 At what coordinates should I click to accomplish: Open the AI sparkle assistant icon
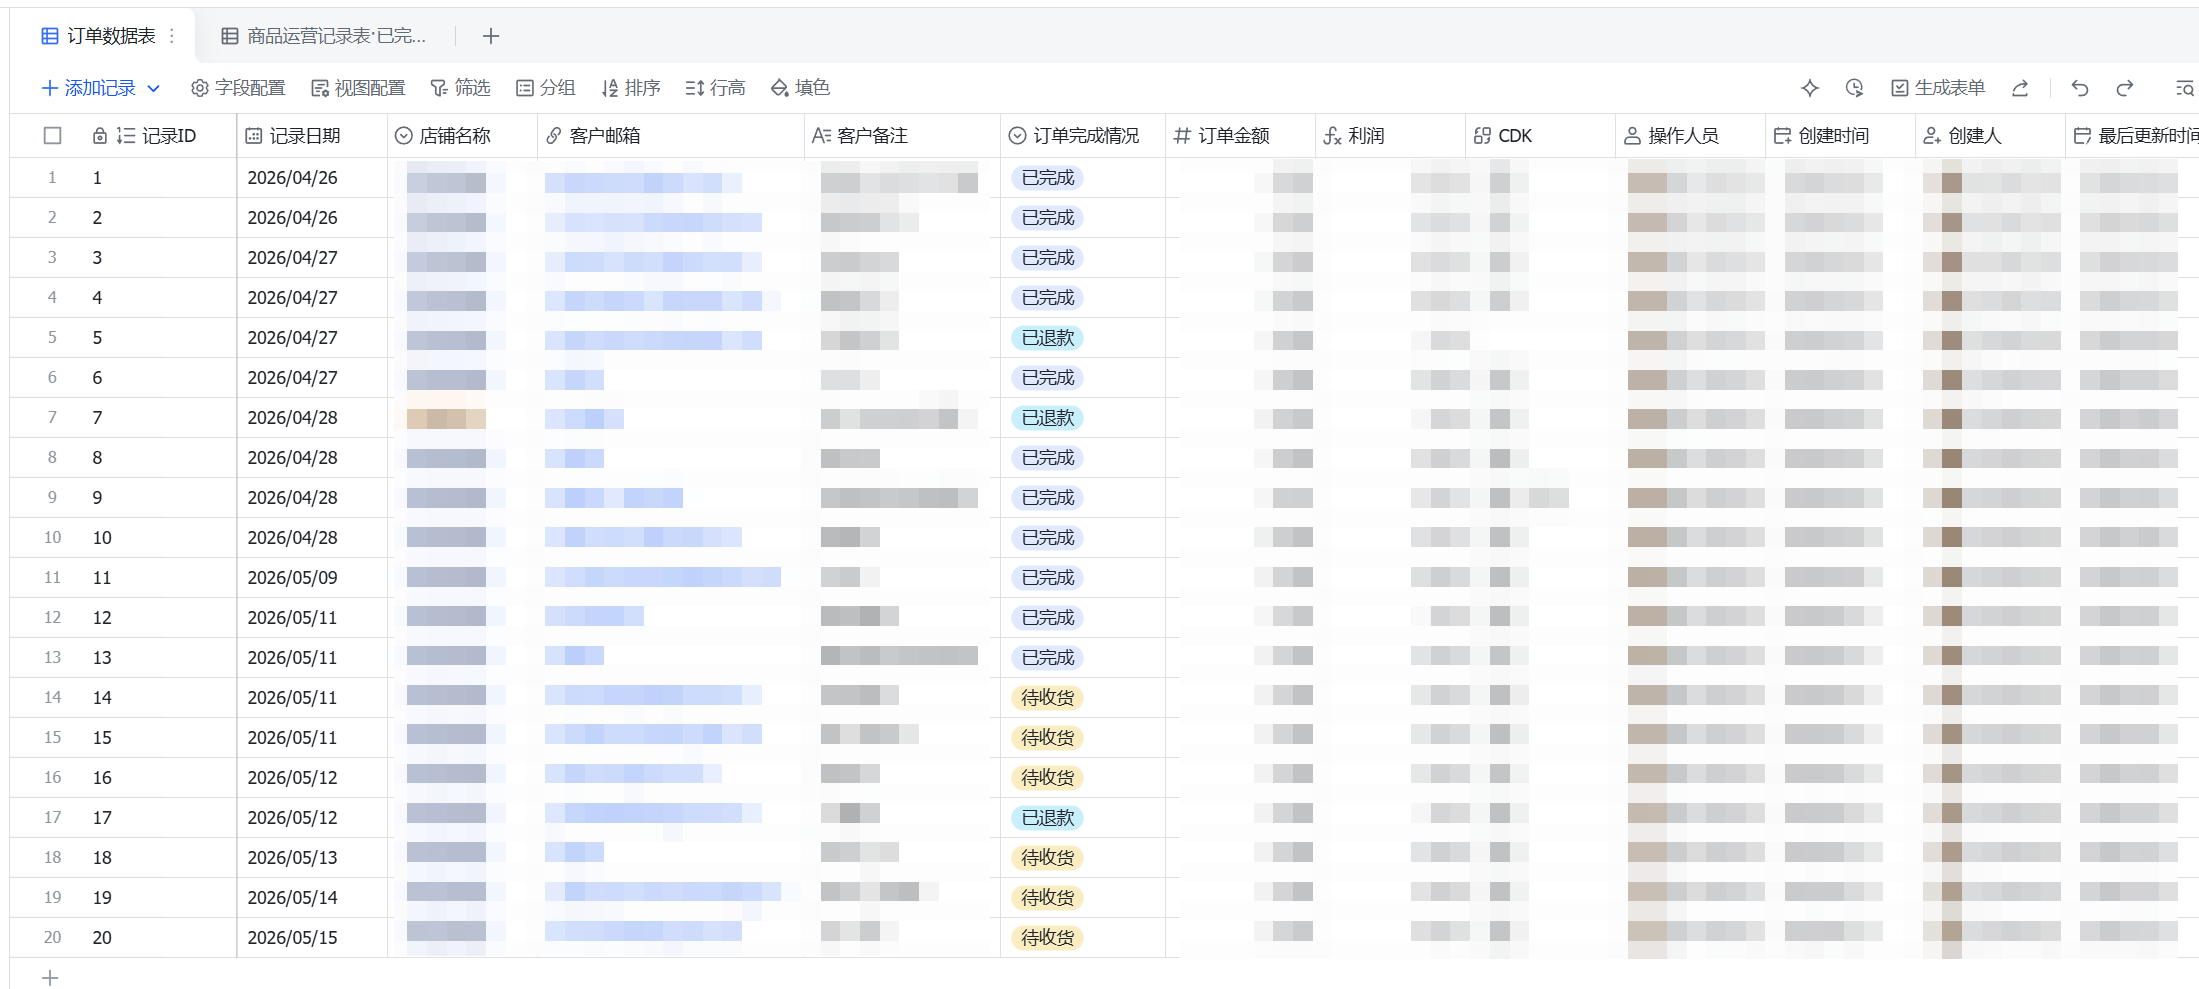click(1810, 88)
